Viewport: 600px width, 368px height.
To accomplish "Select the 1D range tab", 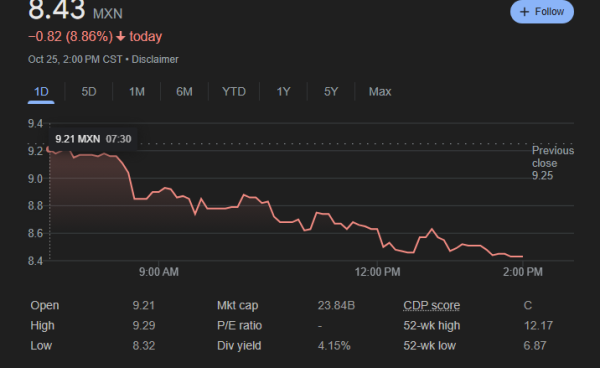I will (x=41, y=92).
